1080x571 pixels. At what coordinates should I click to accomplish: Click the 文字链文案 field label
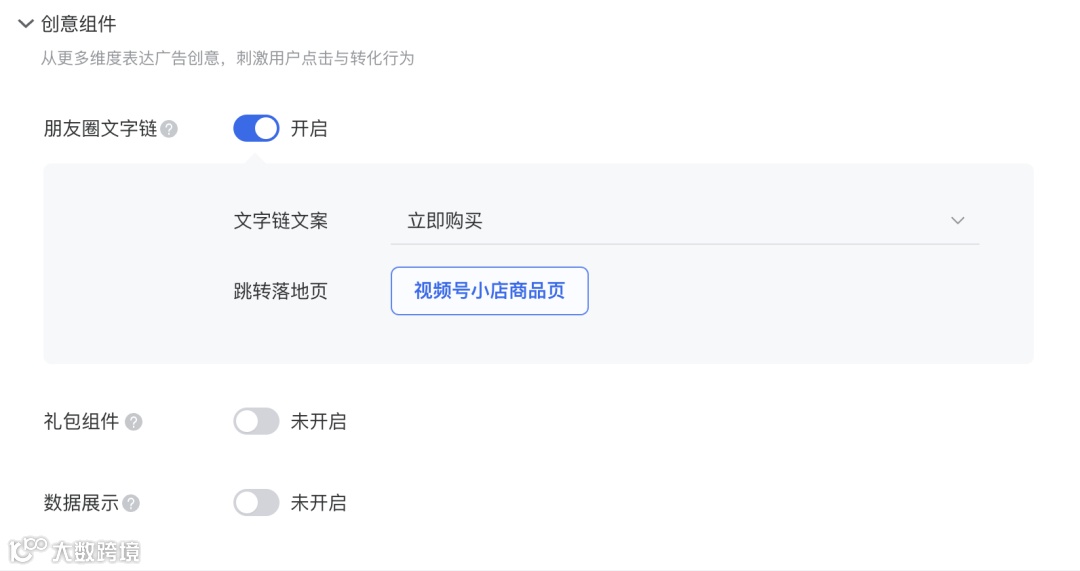click(x=280, y=221)
